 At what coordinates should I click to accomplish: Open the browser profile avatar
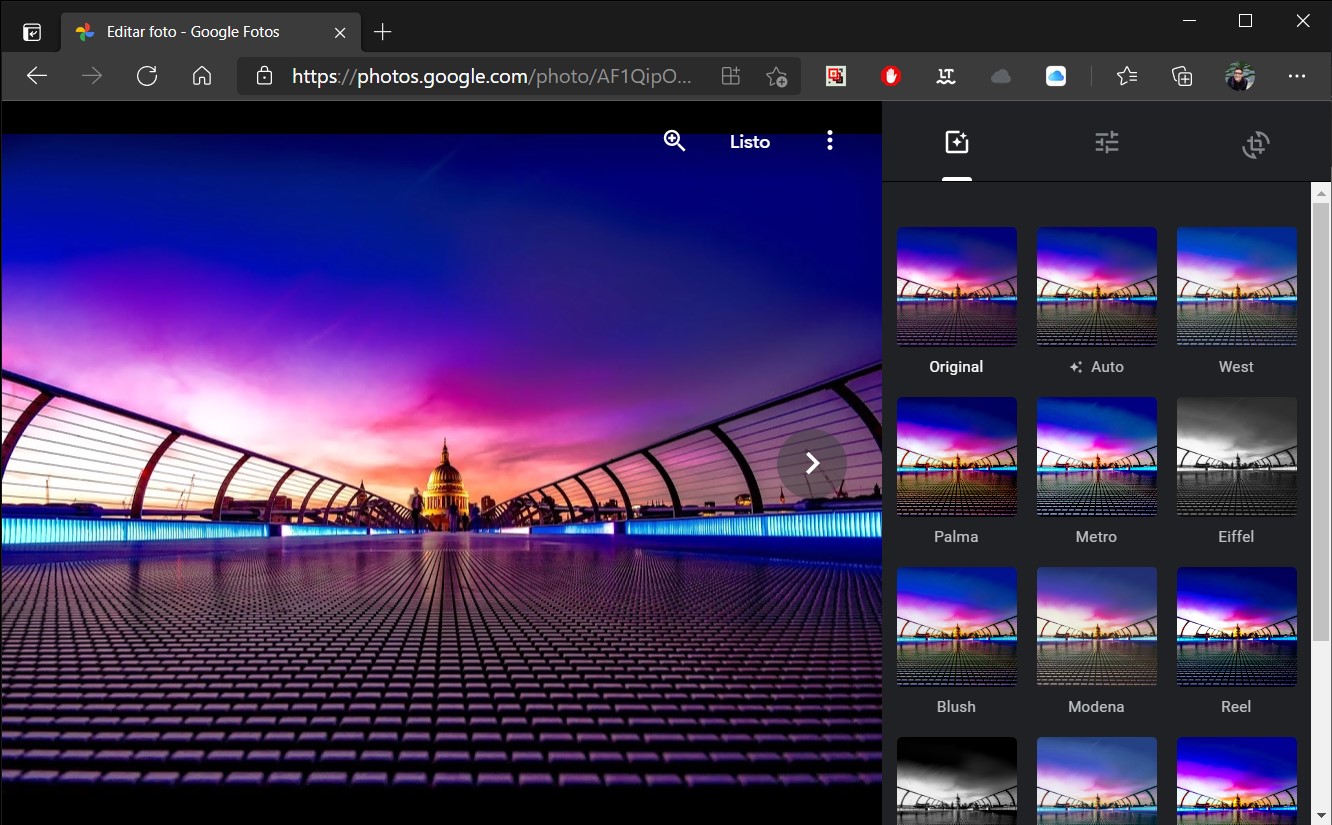pyautogui.click(x=1240, y=76)
